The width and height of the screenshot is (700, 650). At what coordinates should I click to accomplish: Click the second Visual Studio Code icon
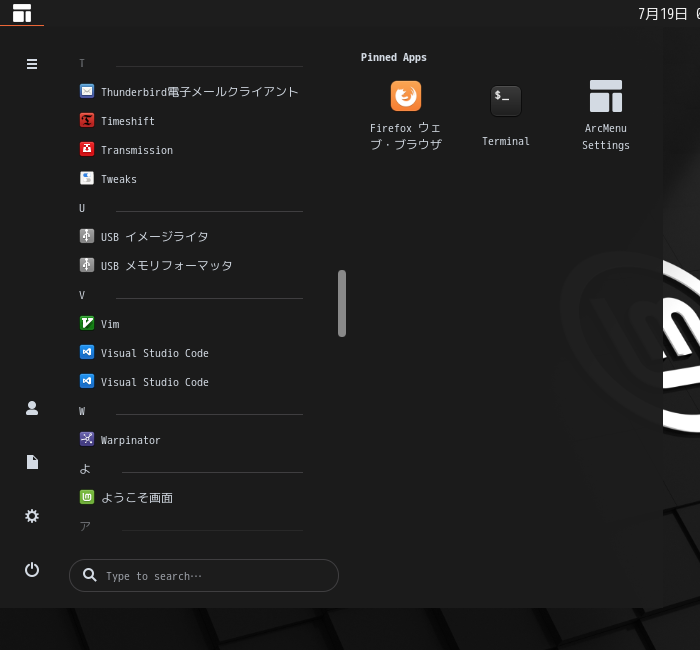(87, 381)
